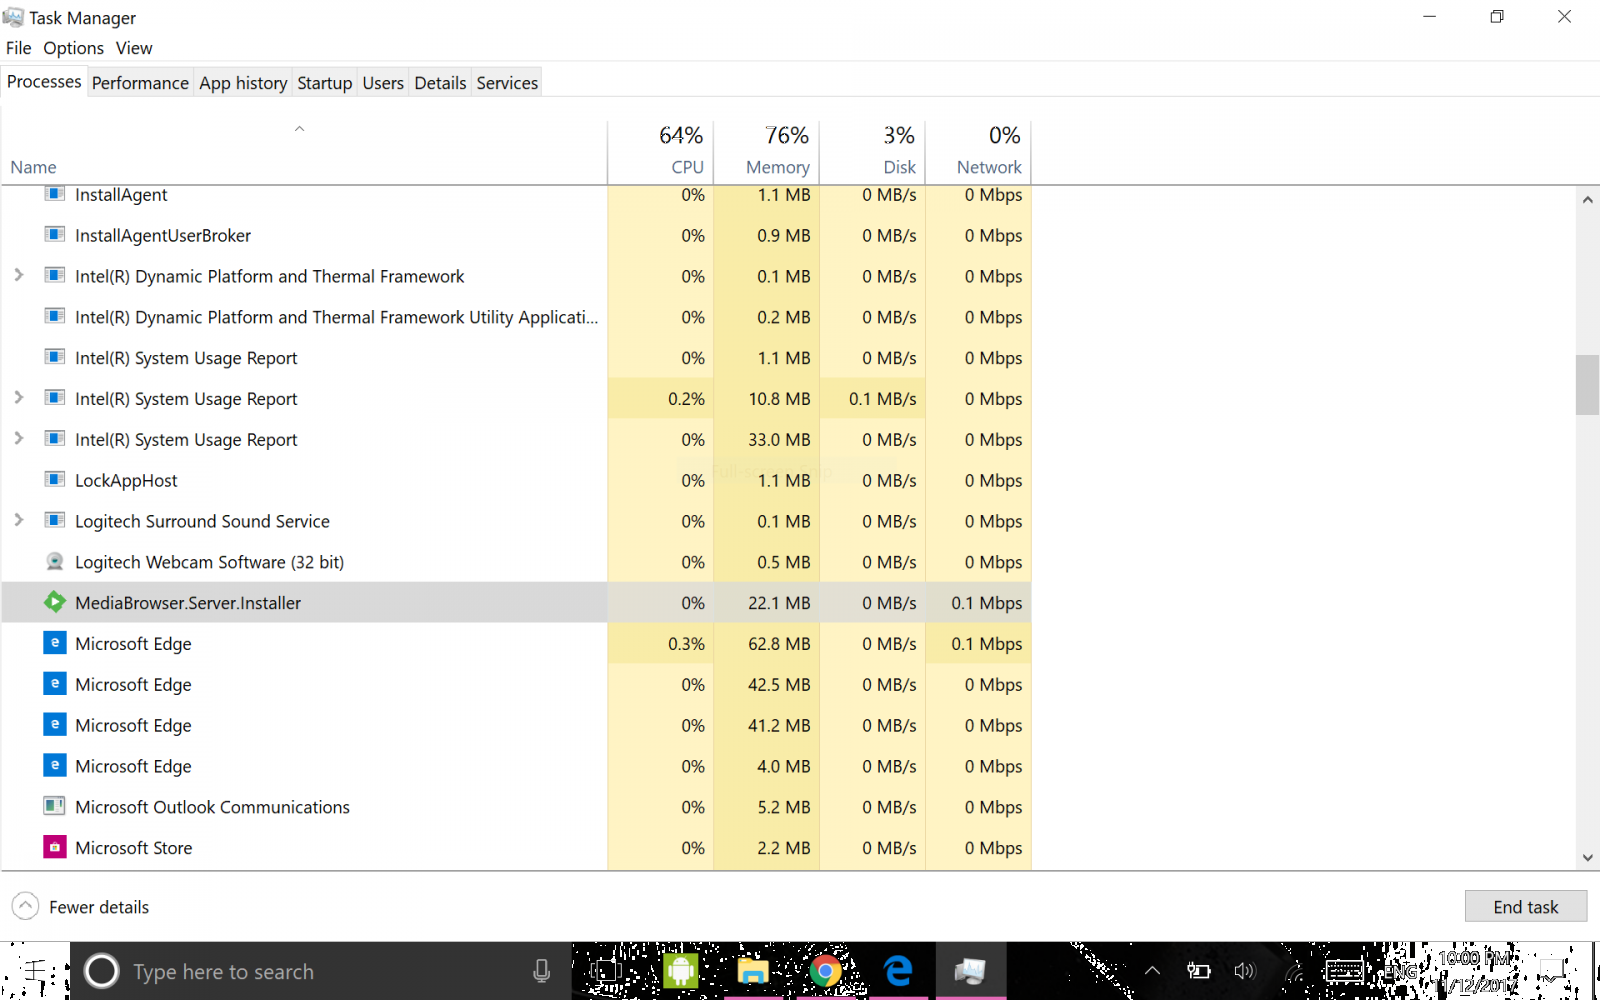1600x1000 pixels.
Task: Sort processes by the Memory column
Action: click(778, 150)
